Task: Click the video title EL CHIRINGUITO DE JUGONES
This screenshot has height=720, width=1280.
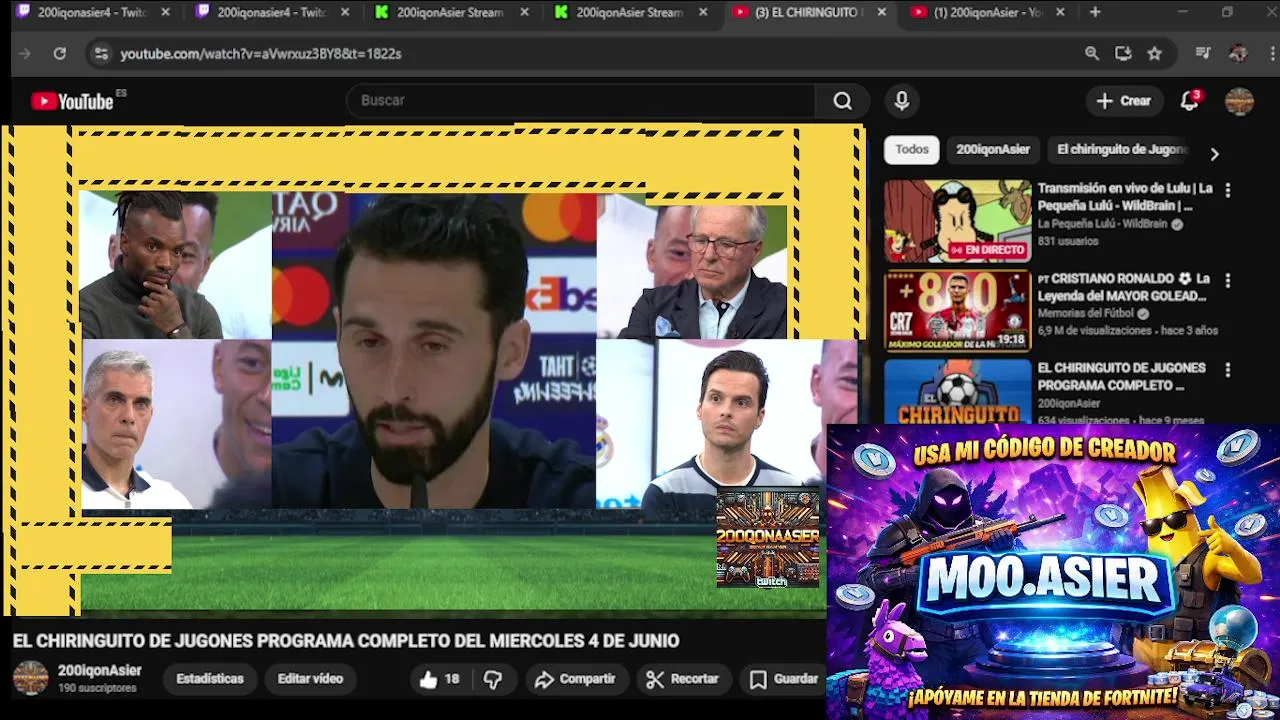Action: (x=346, y=641)
